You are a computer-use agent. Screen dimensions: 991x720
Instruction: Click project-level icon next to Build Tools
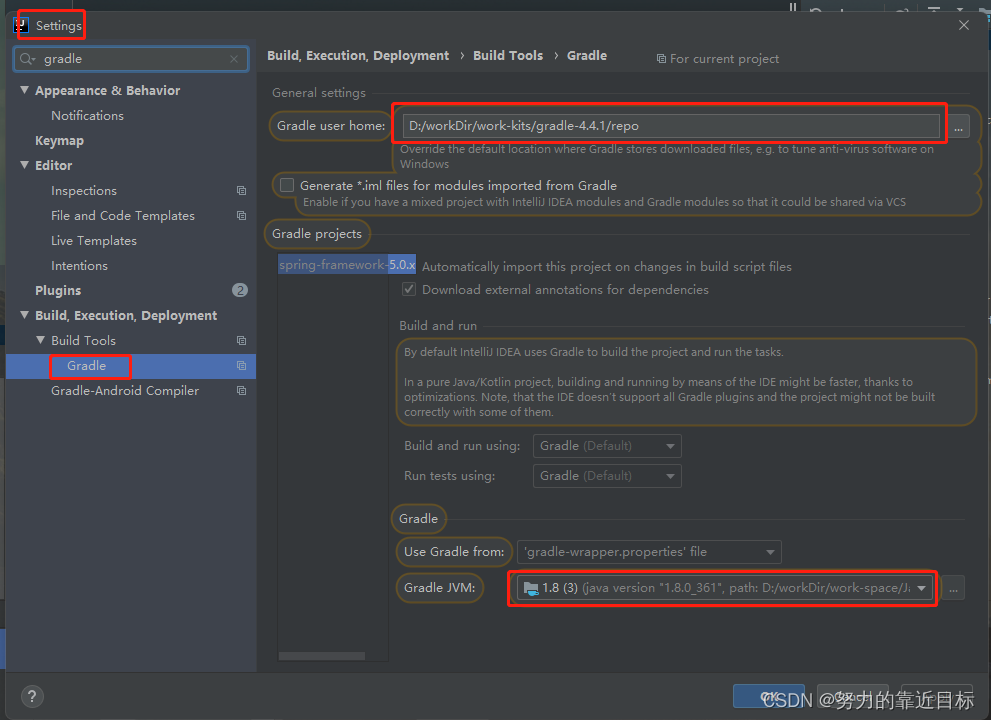pos(241,340)
